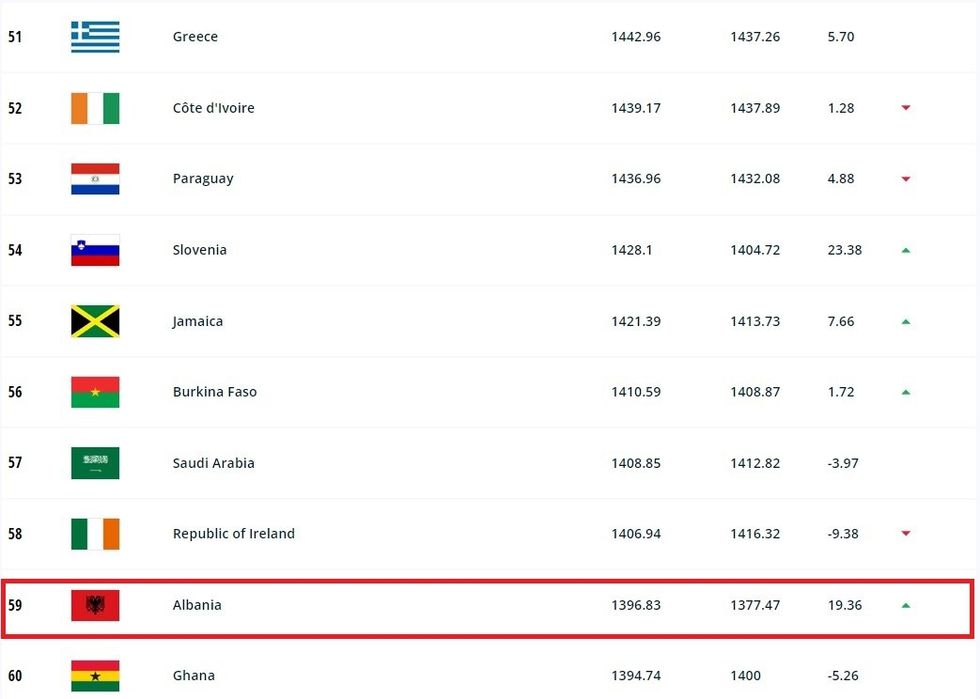Click the Ghana flag icon
The width and height of the screenshot is (980, 699).
coord(95,676)
